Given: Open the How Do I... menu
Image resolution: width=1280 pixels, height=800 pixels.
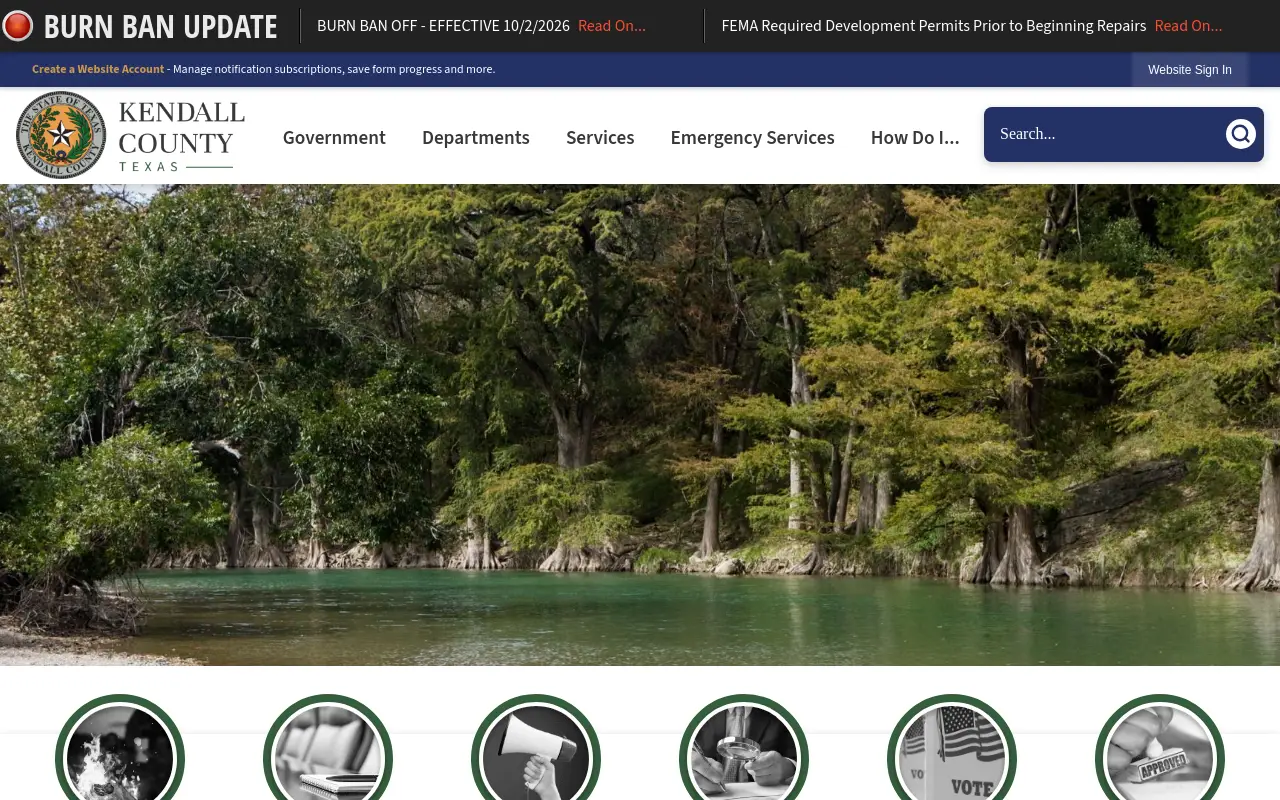Looking at the screenshot, I should pos(915,138).
